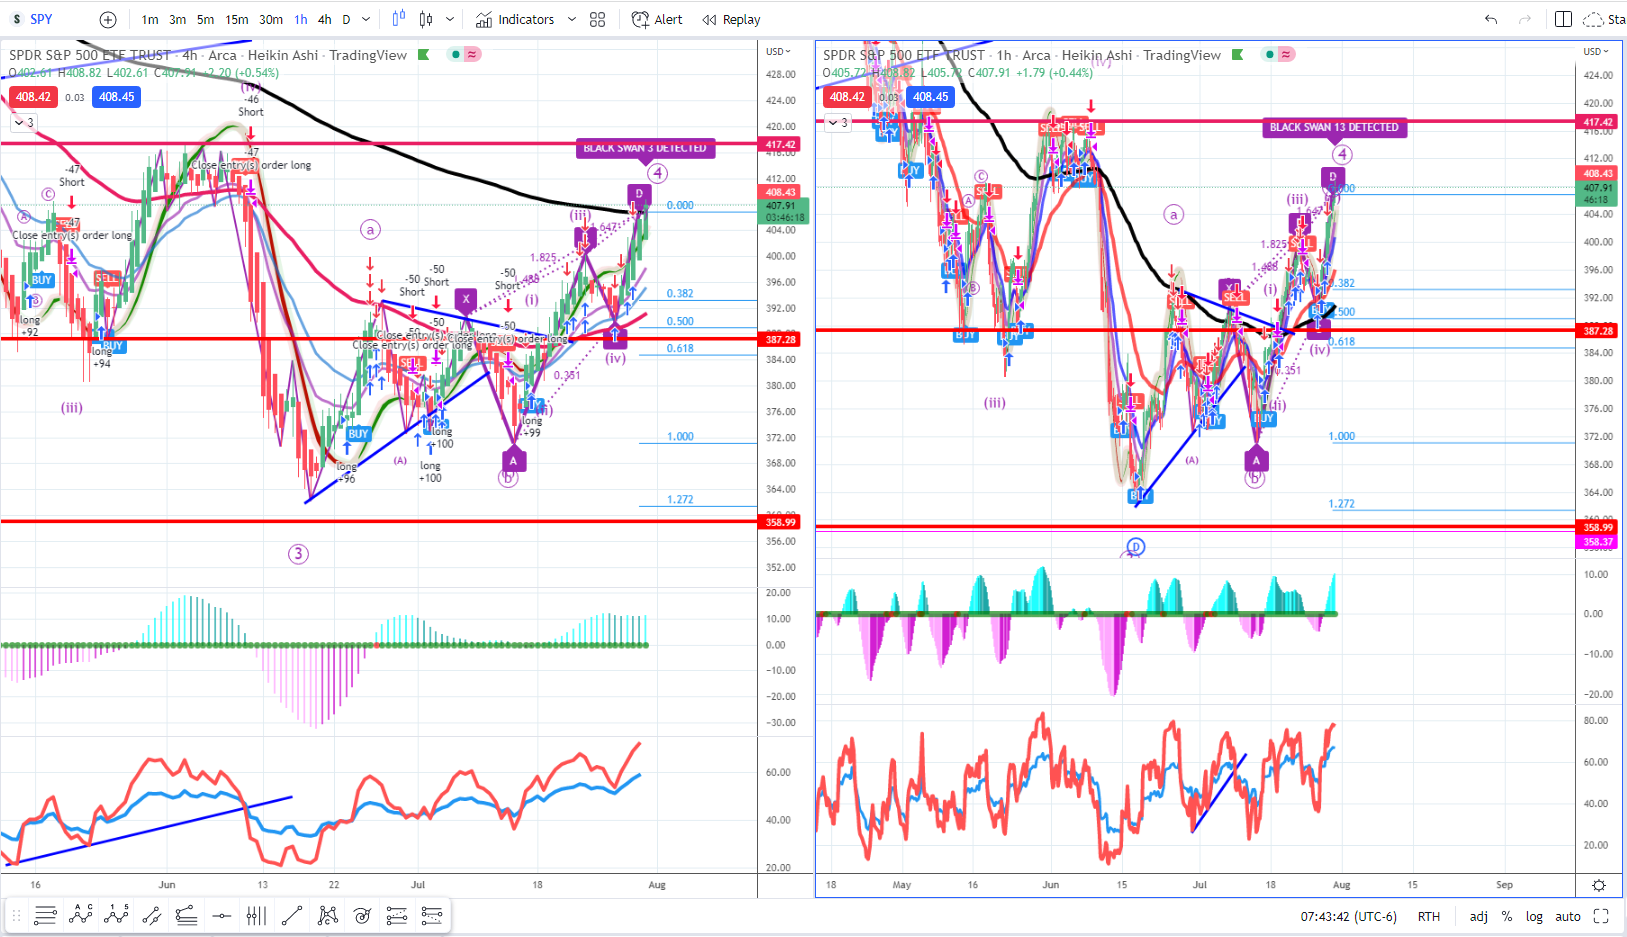Image resolution: width=1627 pixels, height=937 pixels.
Task: Open the indicator templates grid icon
Action: 598,19
